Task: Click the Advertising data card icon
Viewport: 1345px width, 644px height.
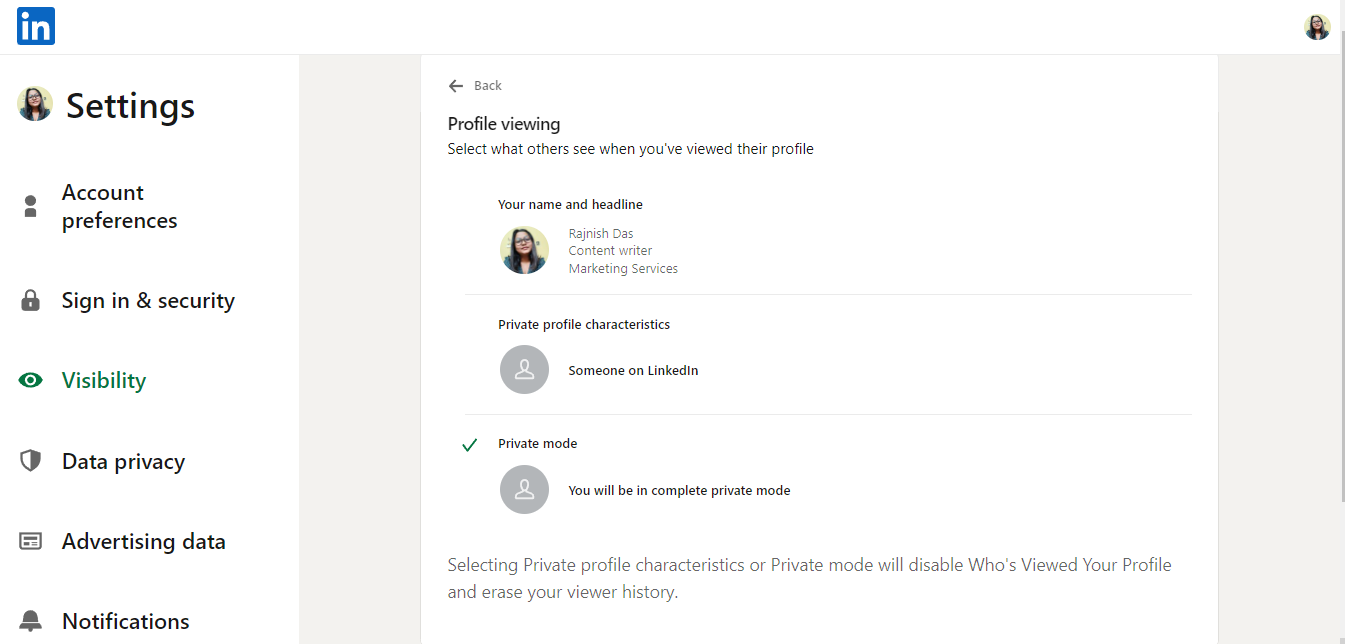Action: 29,540
